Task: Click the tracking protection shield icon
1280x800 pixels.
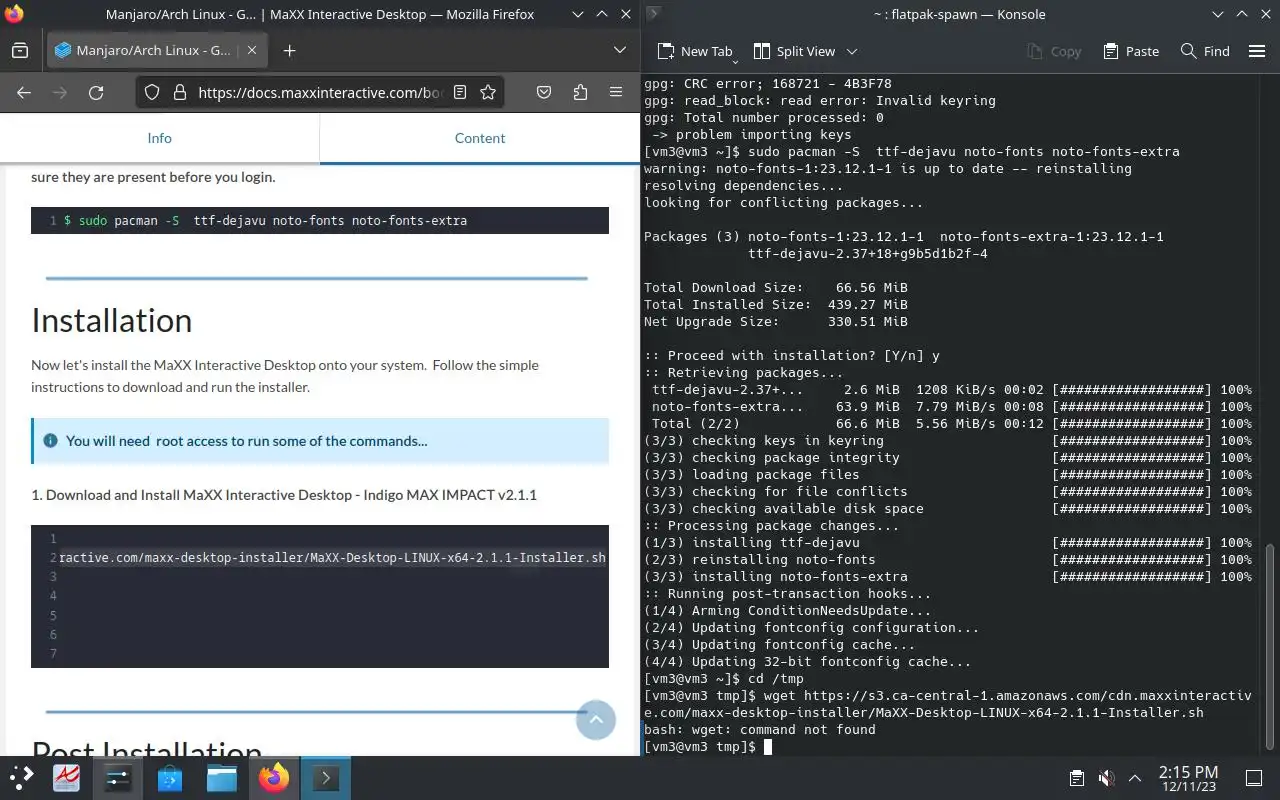Action: (x=152, y=92)
